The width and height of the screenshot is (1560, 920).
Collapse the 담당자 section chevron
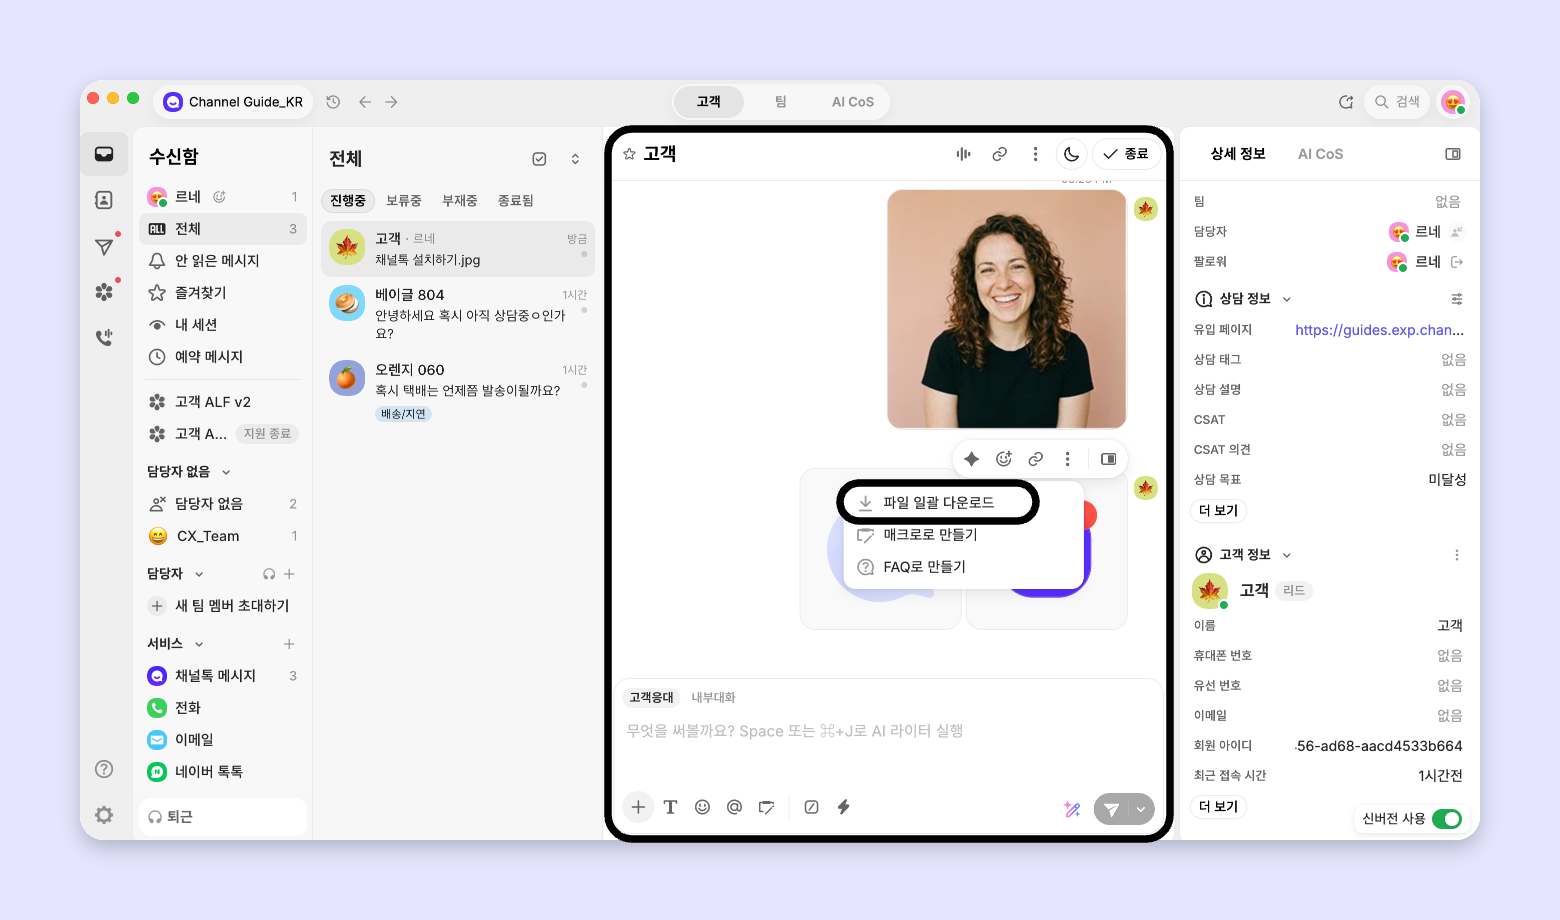(199, 574)
